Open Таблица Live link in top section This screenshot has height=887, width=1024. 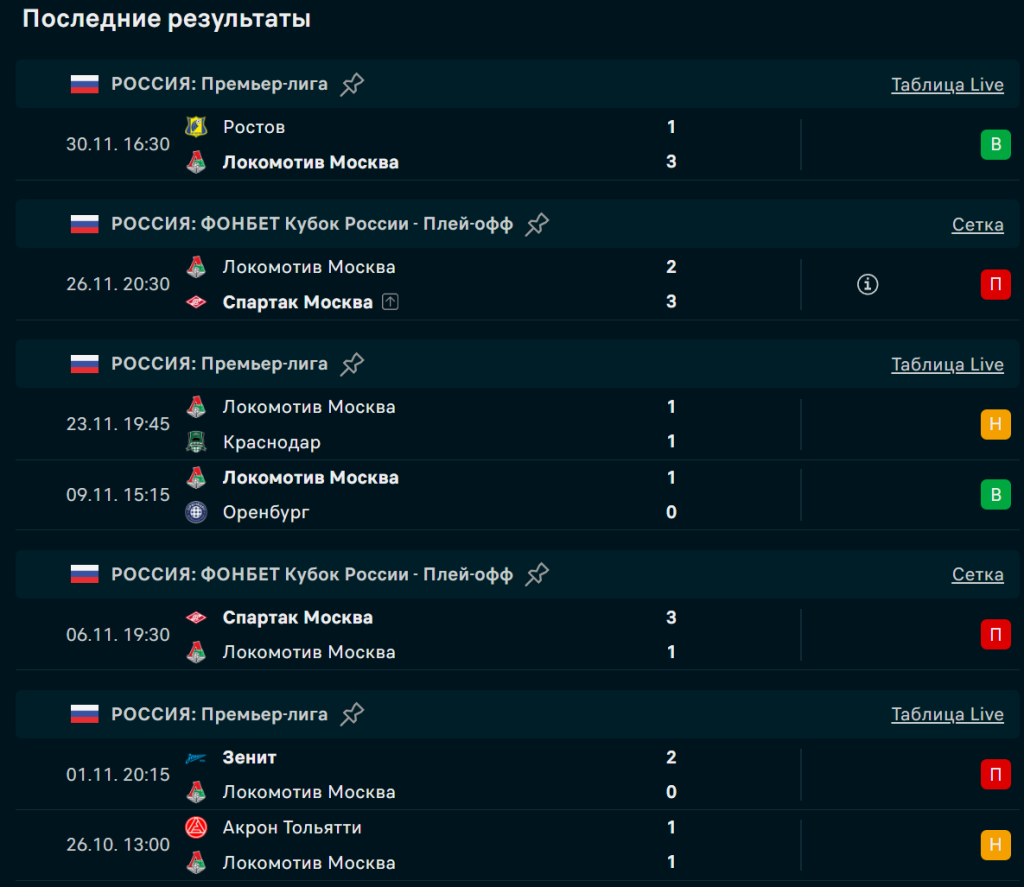947,85
